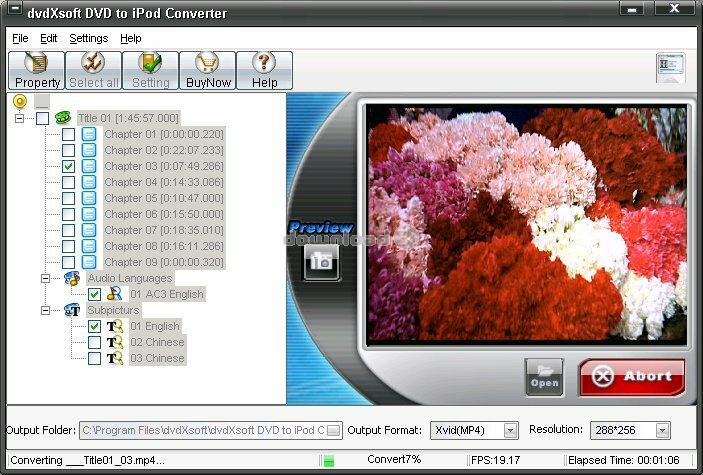
Task: Open the Setting toolbar button
Action: [x=151, y=70]
